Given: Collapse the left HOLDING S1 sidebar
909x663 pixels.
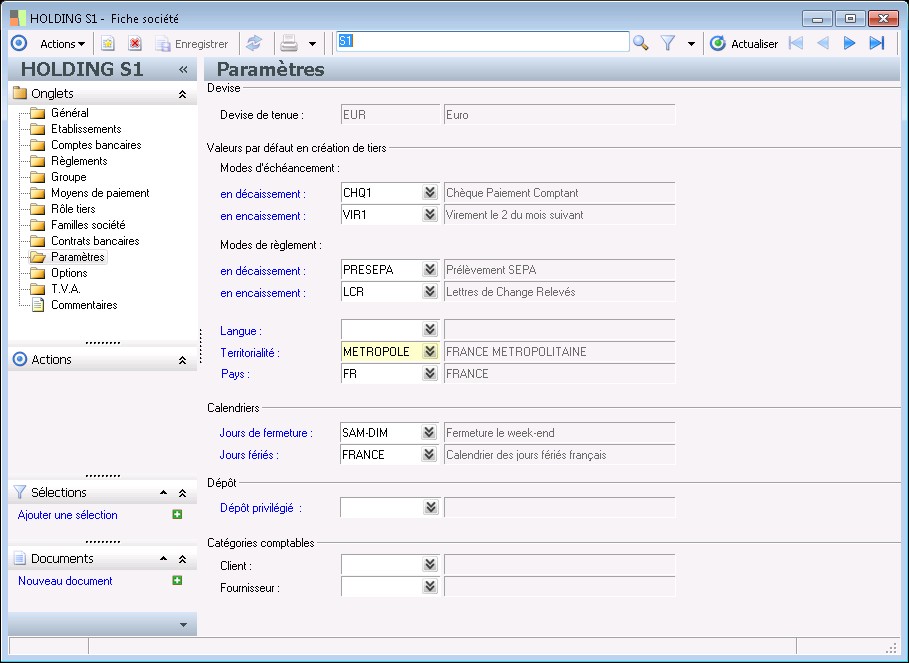Looking at the screenshot, I should [183, 70].
